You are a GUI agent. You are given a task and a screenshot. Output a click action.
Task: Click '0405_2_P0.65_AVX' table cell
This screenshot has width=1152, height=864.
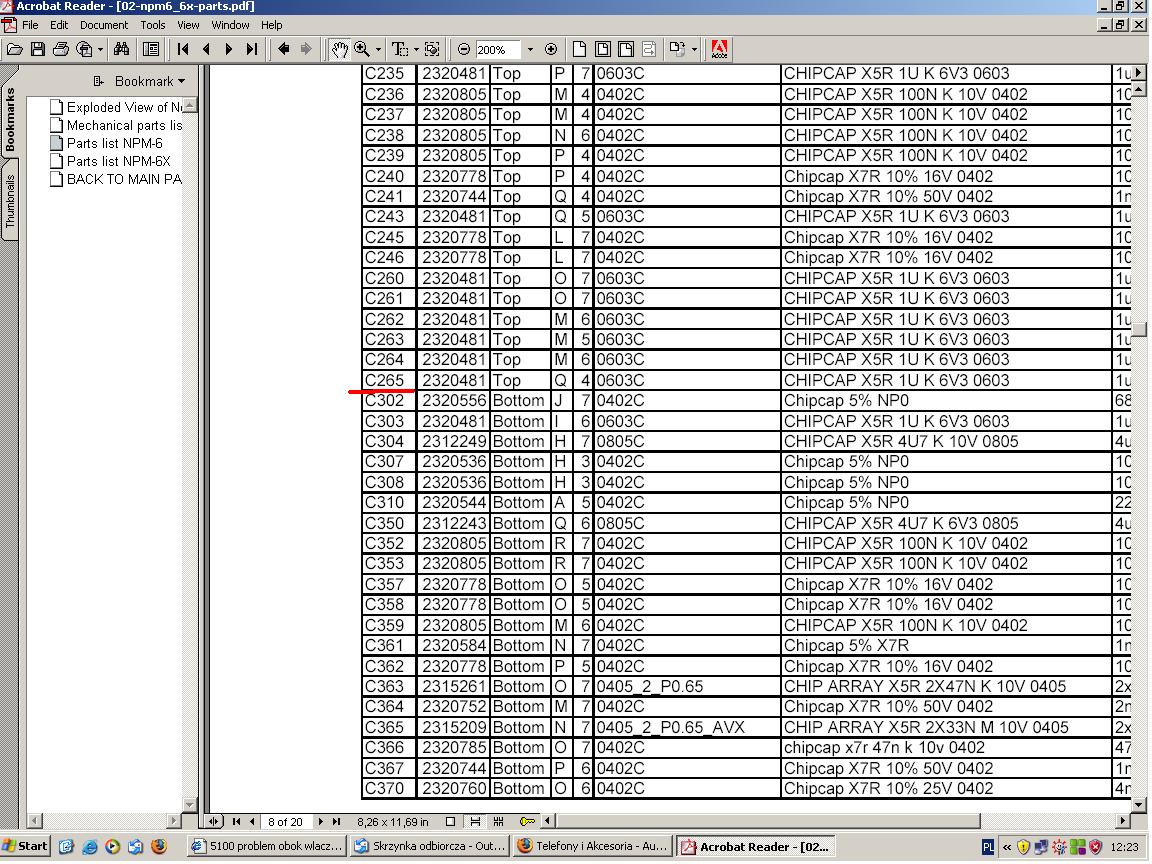pyautogui.click(x=687, y=727)
